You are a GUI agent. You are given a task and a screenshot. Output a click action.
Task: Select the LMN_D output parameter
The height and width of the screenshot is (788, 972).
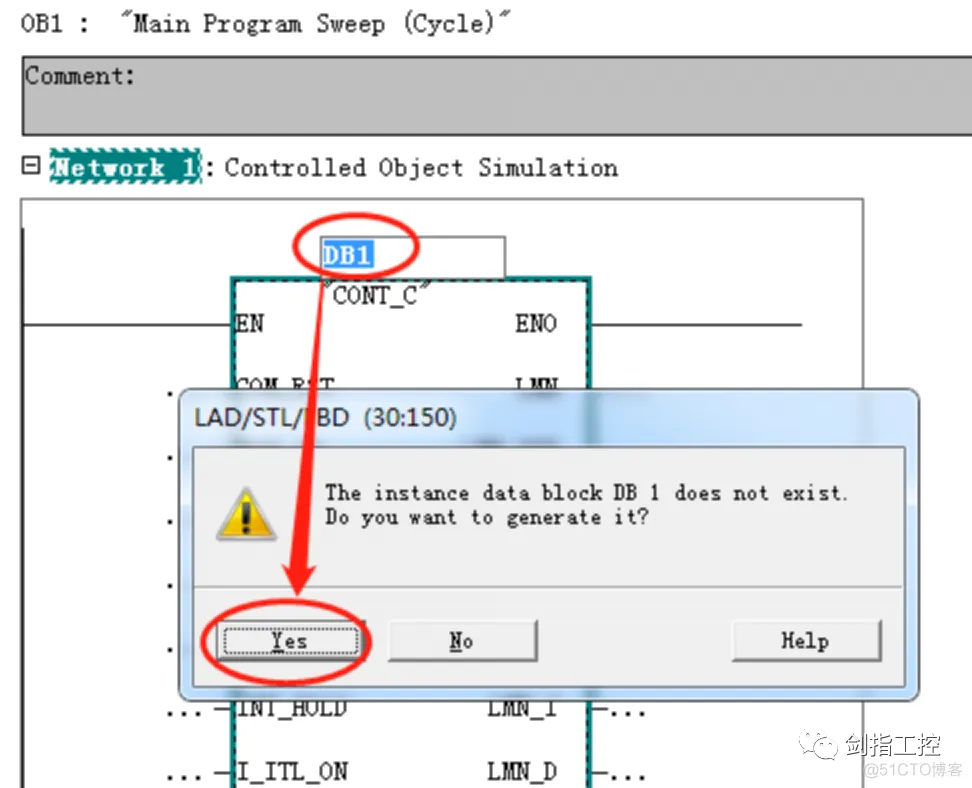[522, 772]
